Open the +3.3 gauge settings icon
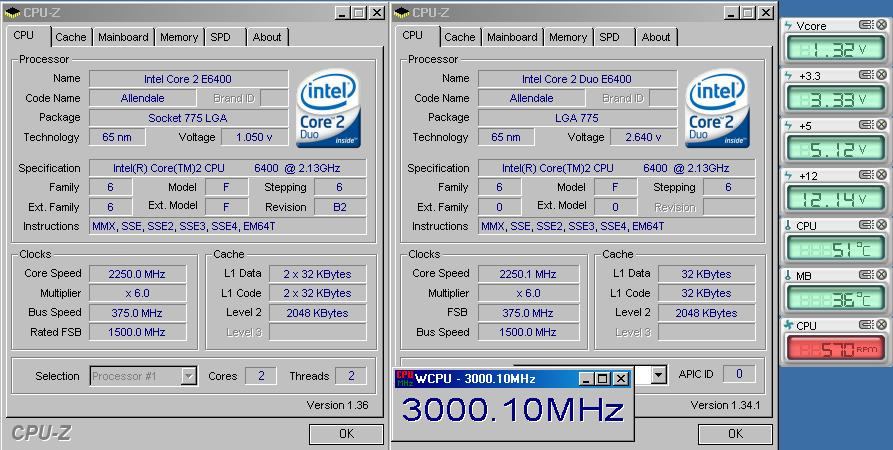893x450 pixels. pos(866,75)
